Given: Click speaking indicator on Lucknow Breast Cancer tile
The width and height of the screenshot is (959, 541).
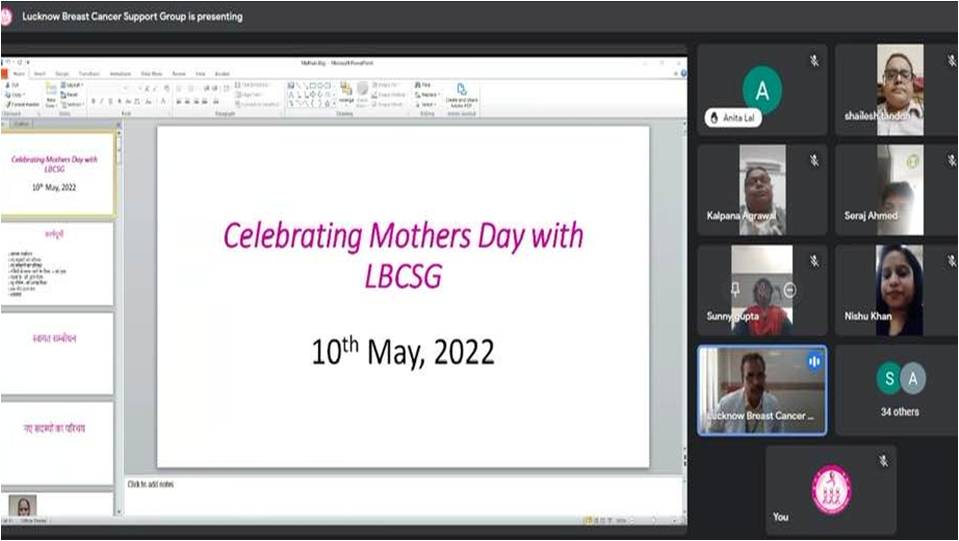Looking at the screenshot, I should 814,361.
